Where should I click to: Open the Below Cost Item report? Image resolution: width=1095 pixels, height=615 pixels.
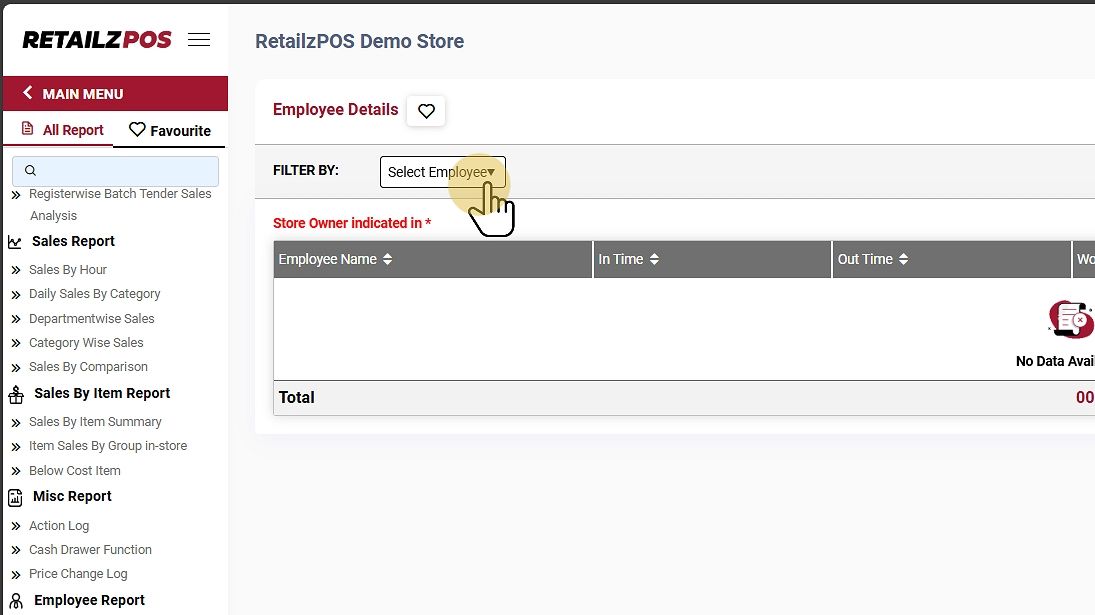coord(74,471)
